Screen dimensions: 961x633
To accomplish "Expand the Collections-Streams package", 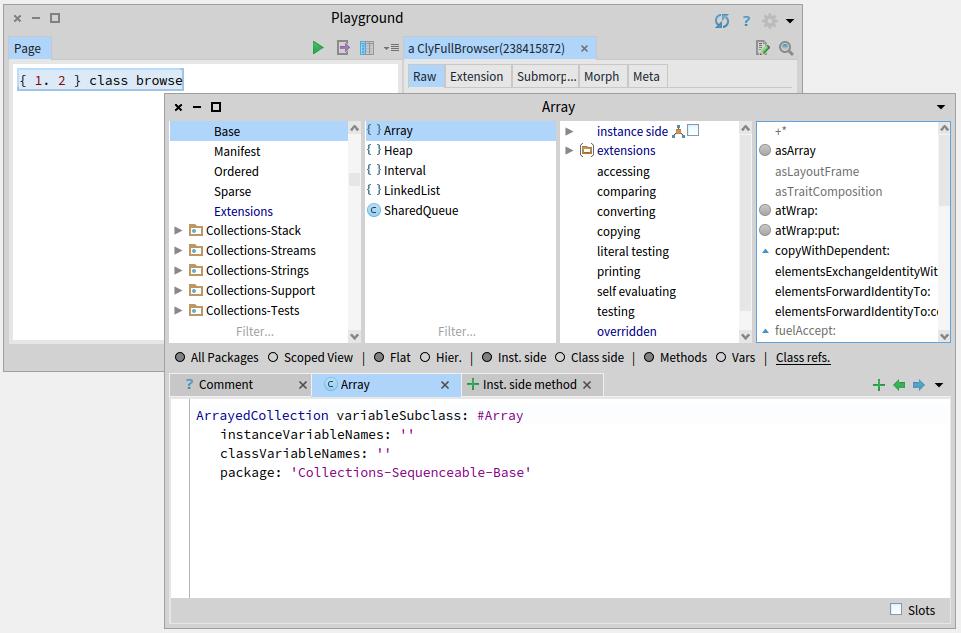I will tap(179, 251).
